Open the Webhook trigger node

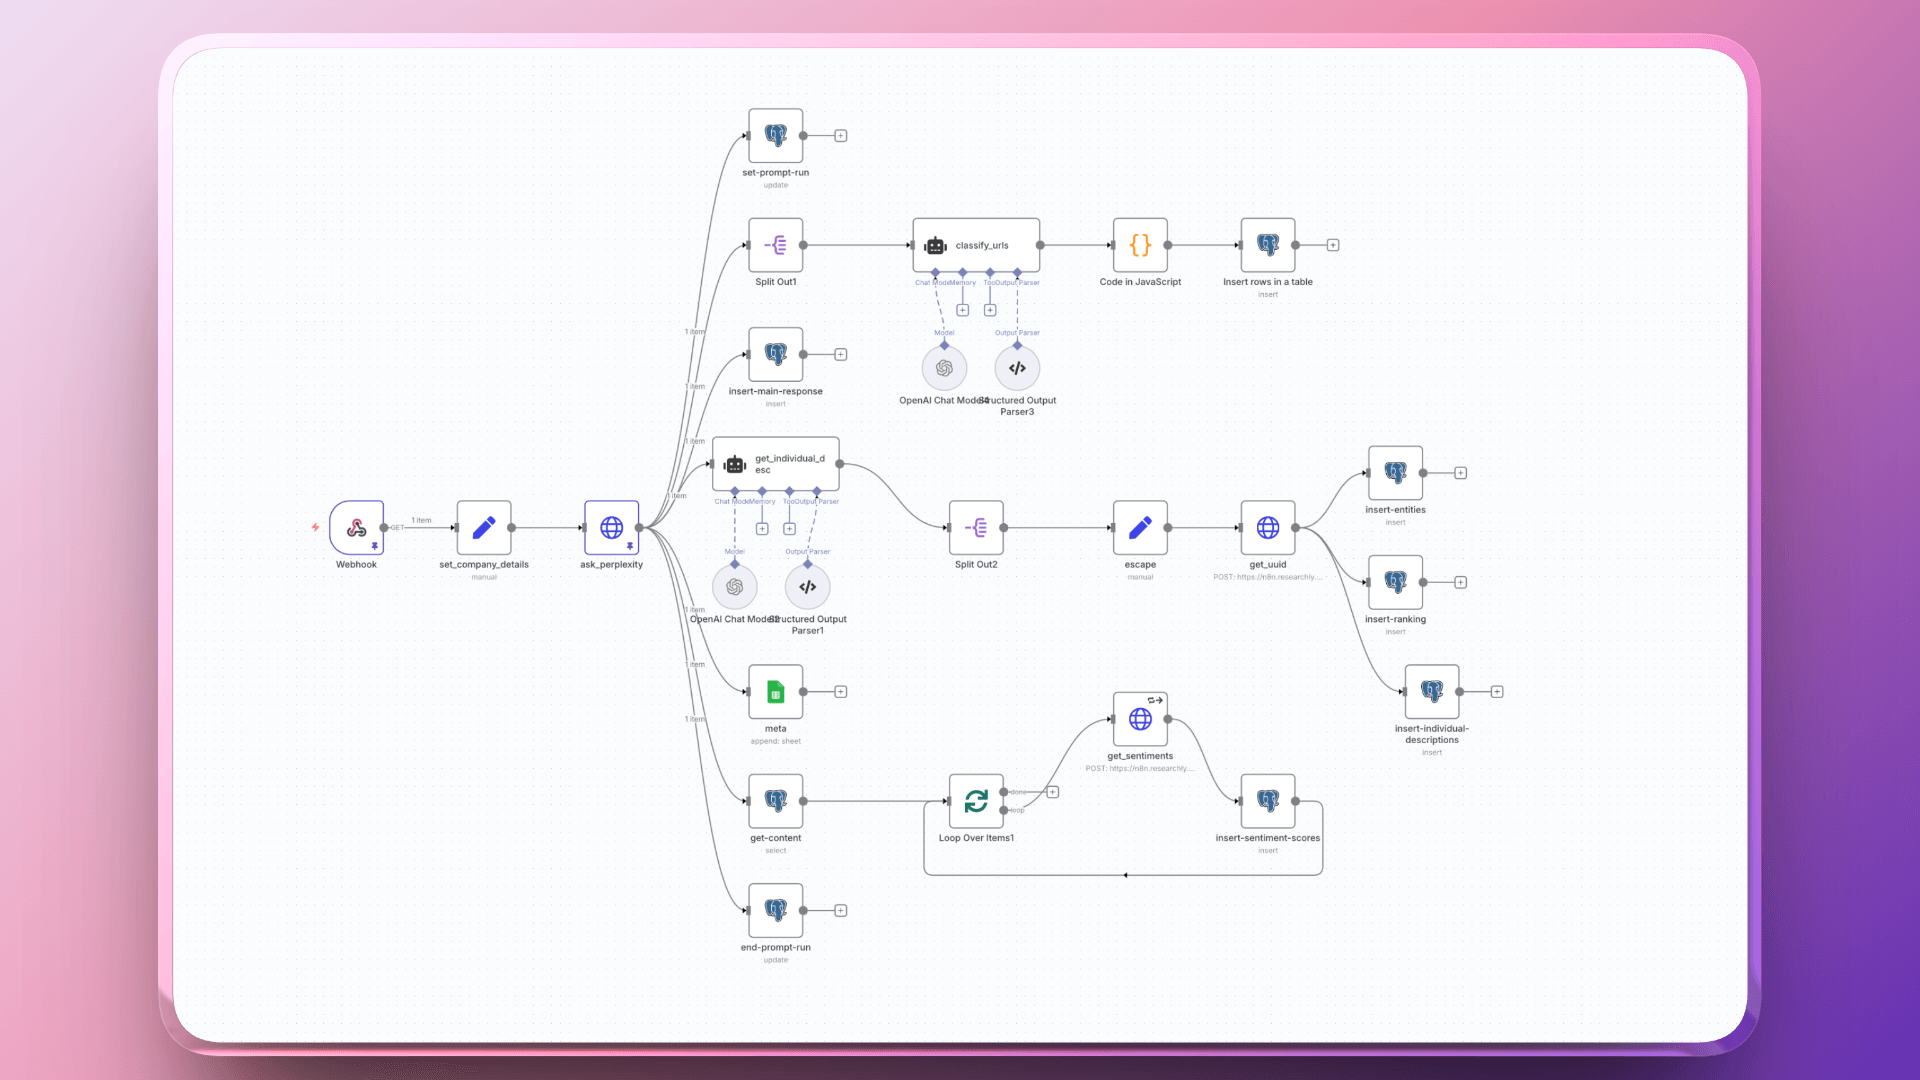(x=356, y=528)
